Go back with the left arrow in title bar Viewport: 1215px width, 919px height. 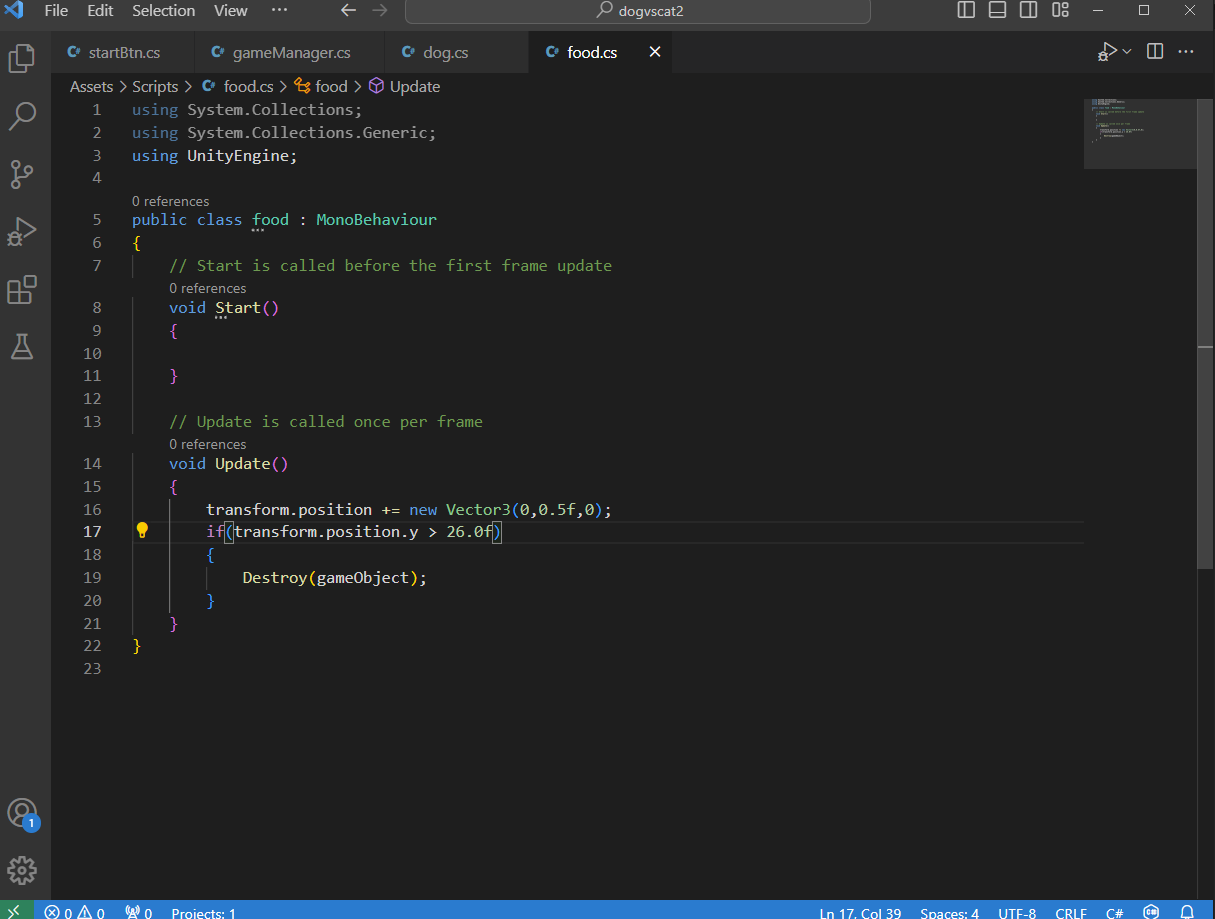[348, 11]
